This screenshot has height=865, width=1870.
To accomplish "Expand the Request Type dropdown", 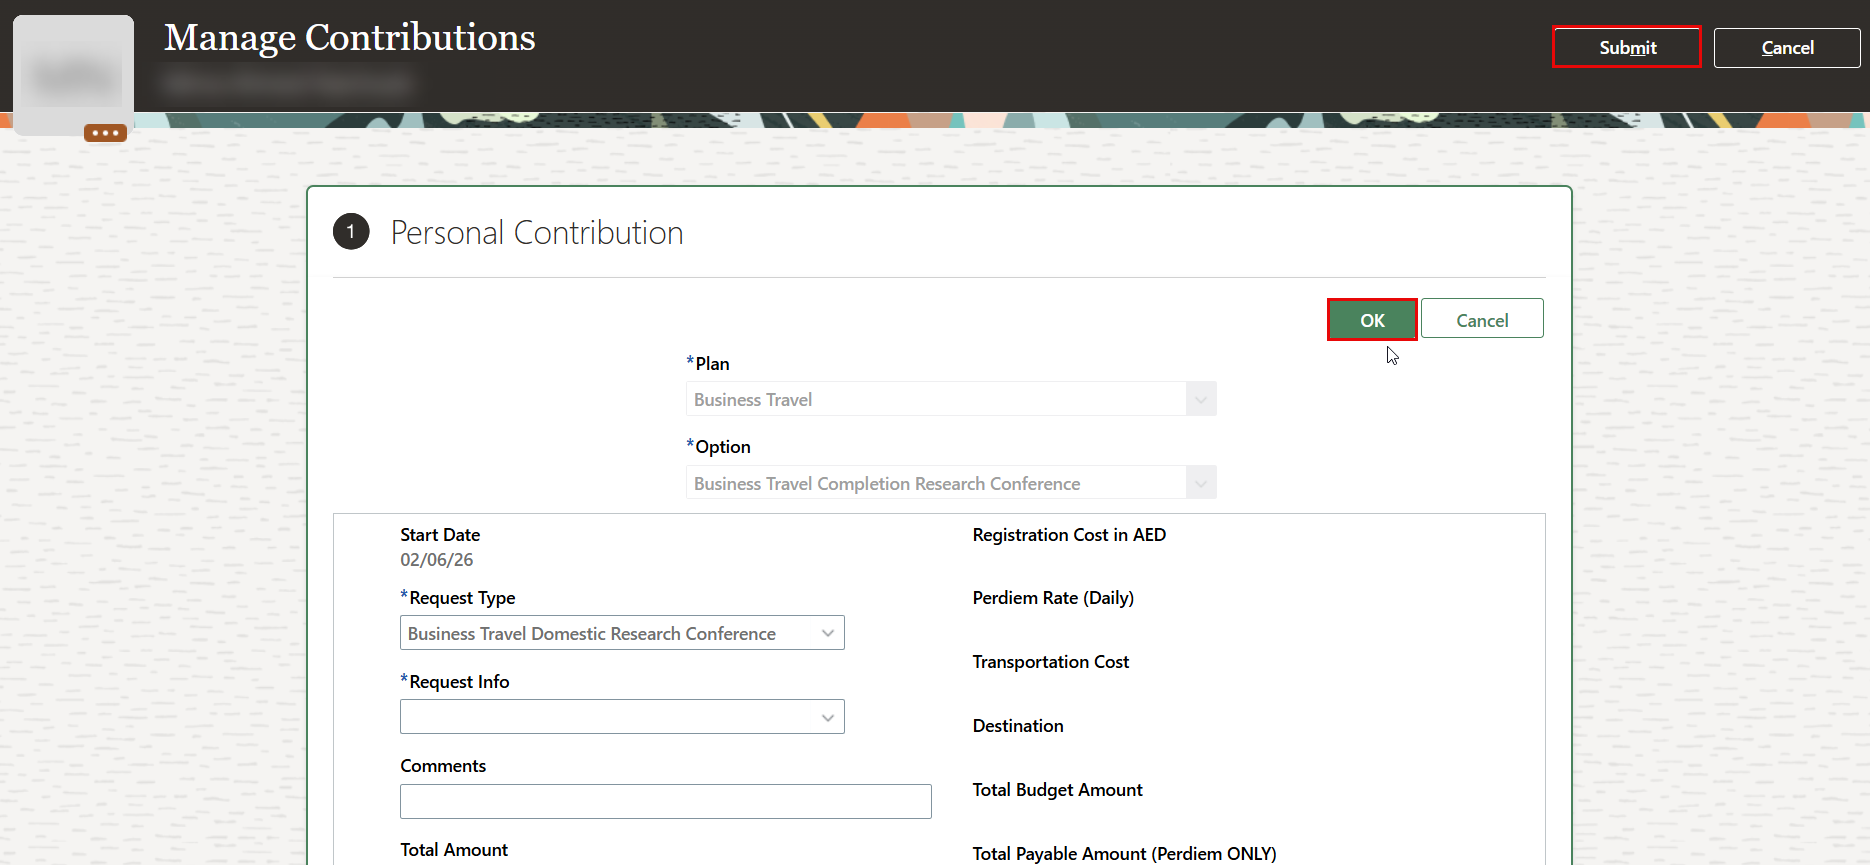I will (x=622, y=633).
